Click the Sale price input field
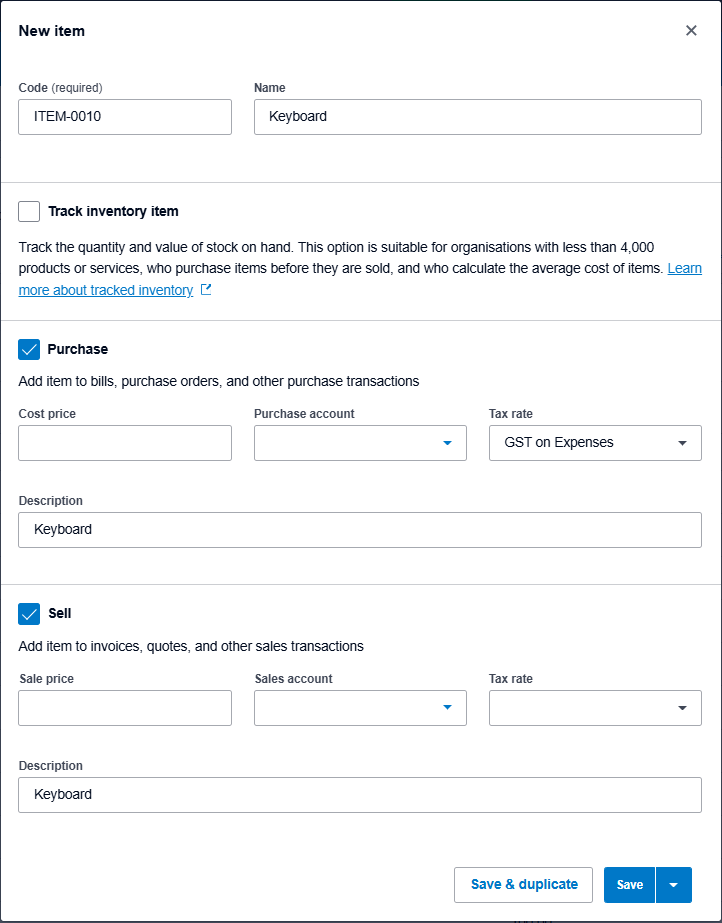Screen dimensions: 722x923 click(125, 708)
